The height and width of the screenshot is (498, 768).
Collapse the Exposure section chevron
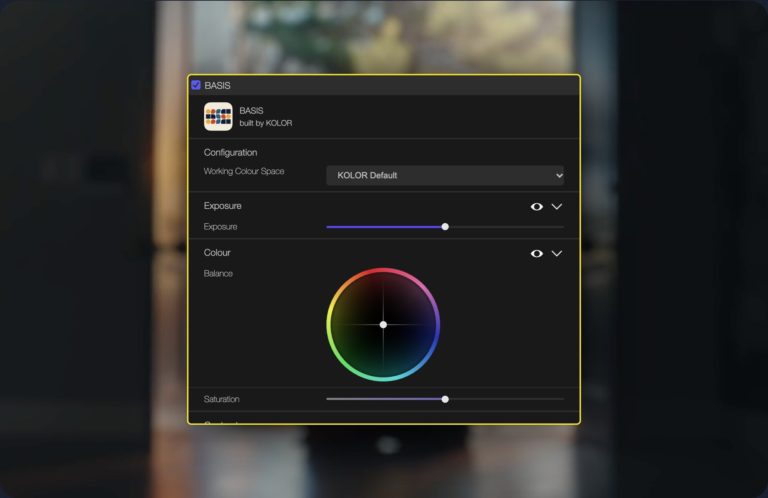coord(557,207)
